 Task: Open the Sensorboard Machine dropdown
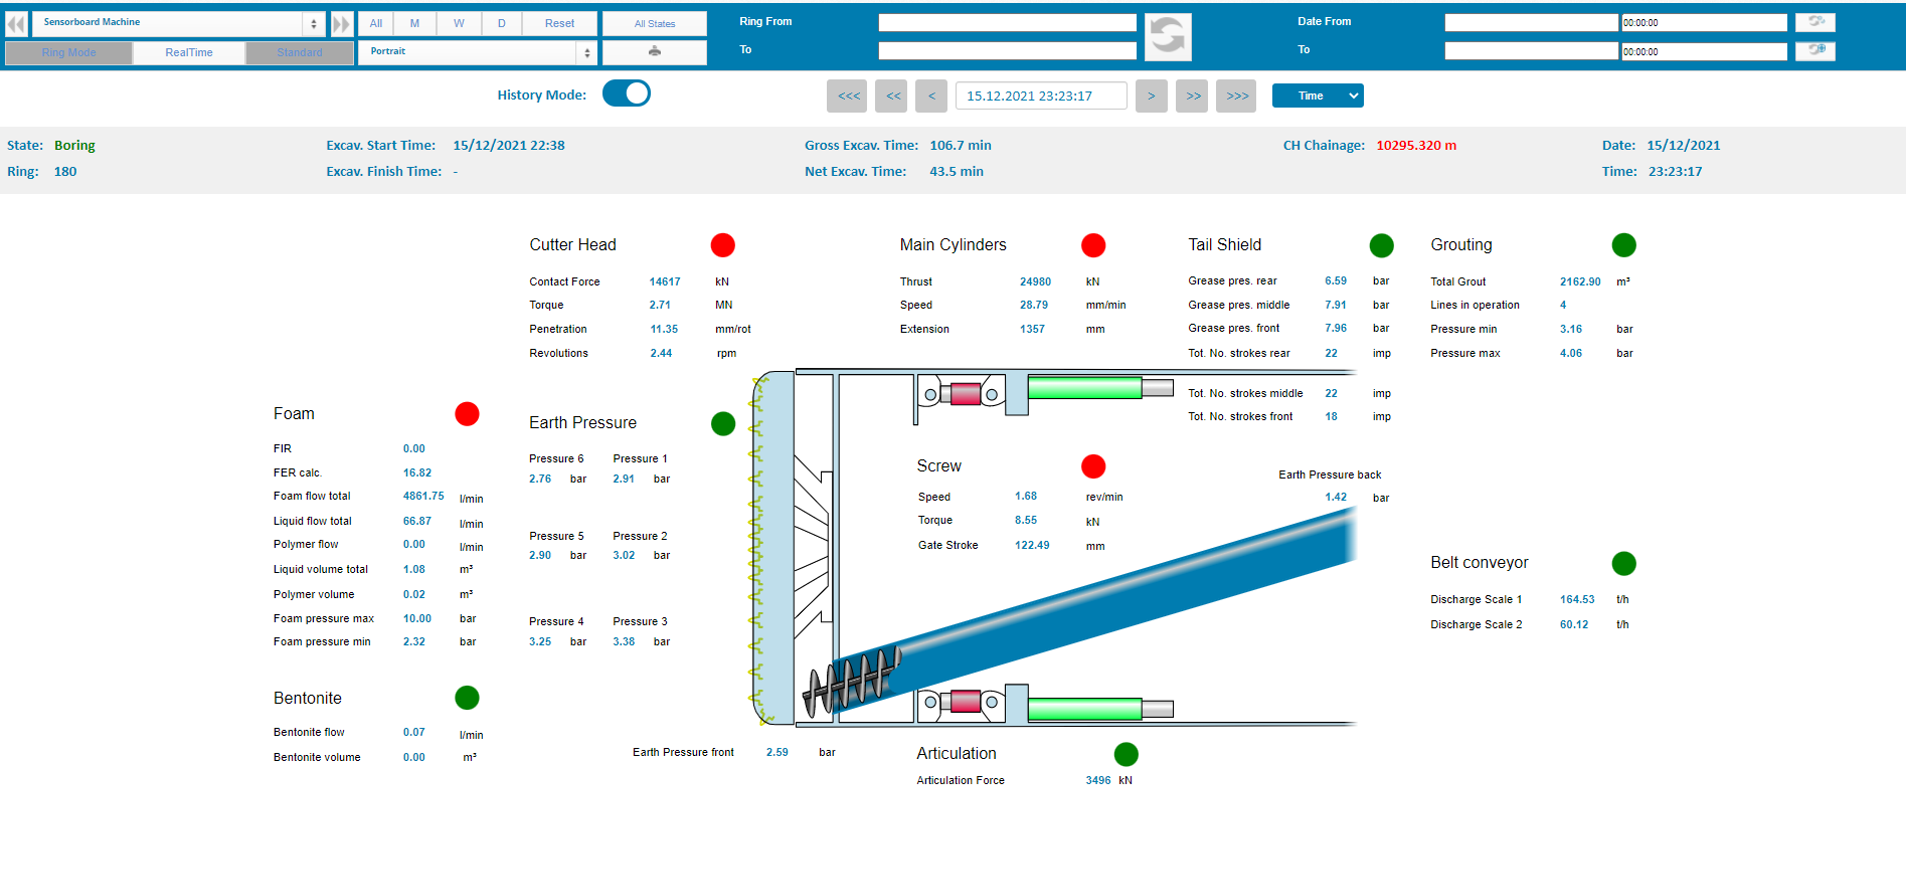[178, 23]
